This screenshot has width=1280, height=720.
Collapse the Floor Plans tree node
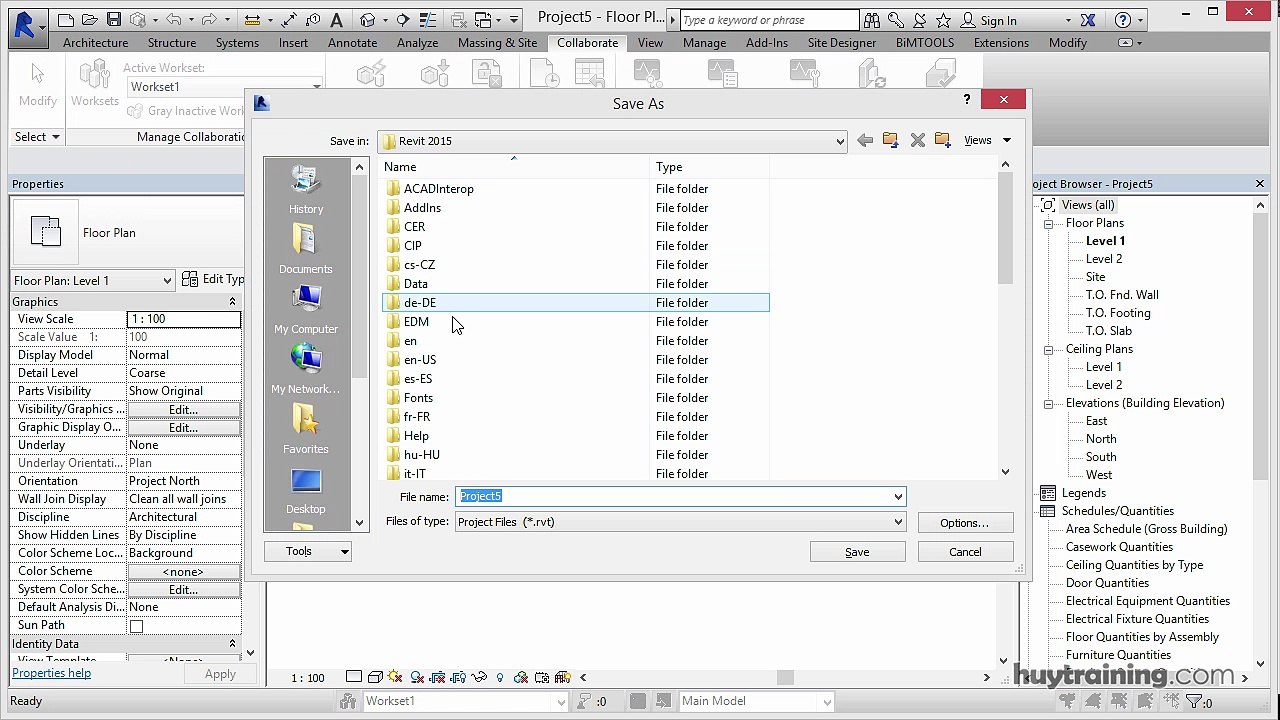coord(1048,223)
